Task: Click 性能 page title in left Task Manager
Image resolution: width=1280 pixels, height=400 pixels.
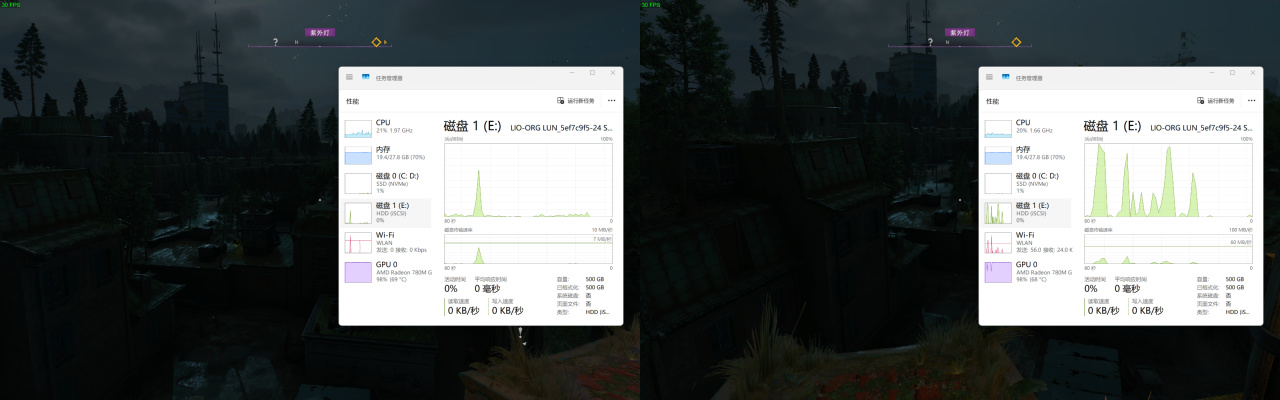Action: click(x=352, y=101)
